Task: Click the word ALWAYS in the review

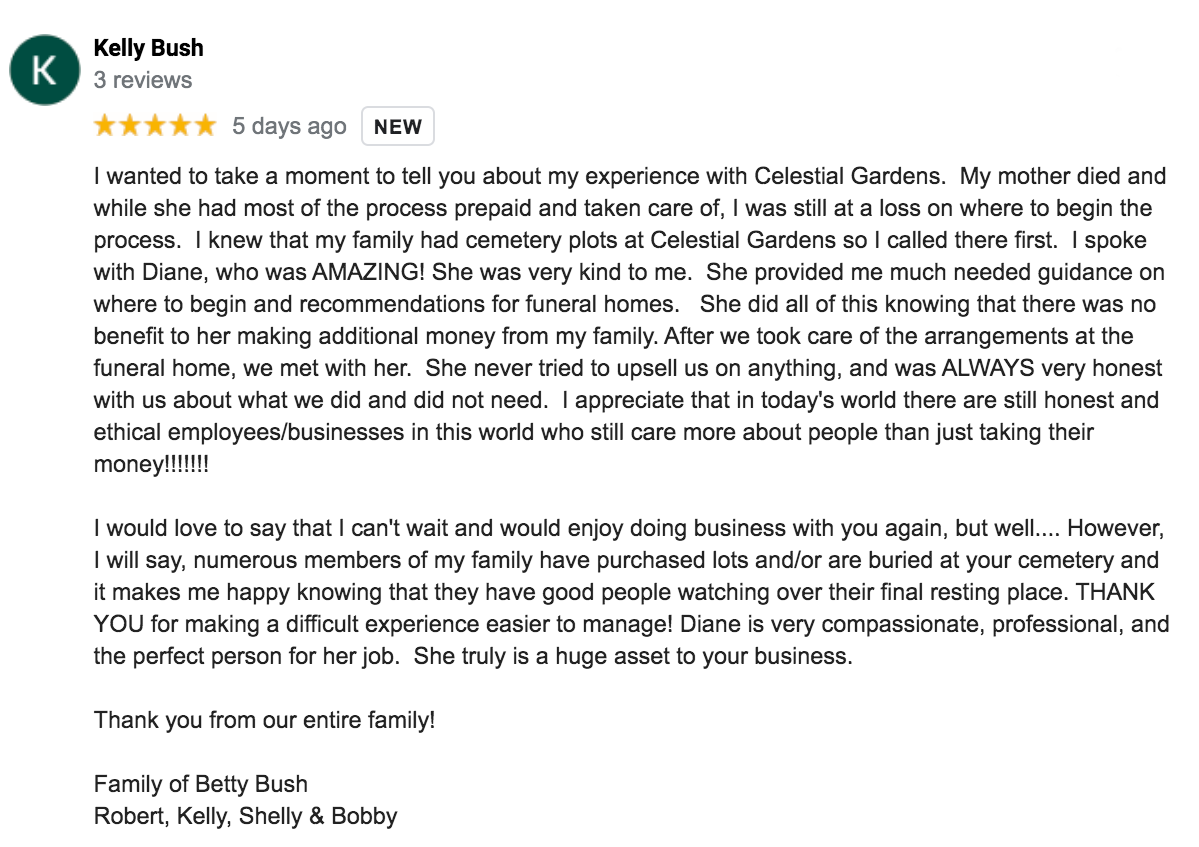Action: [x=988, y=368]
